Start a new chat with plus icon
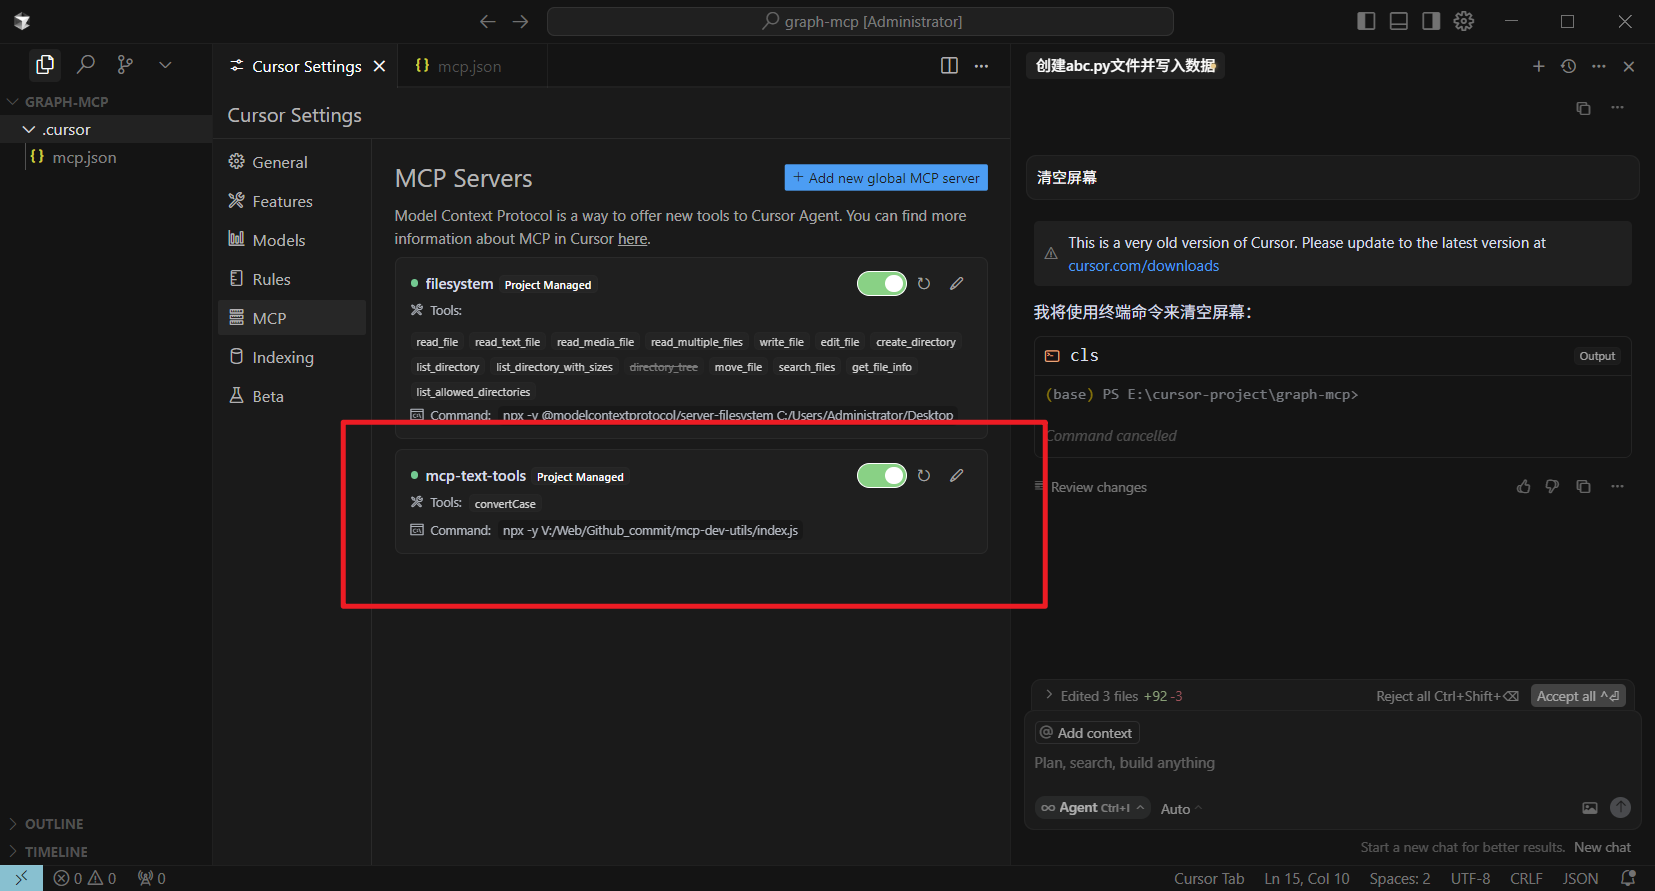The image size is (1655, 891). (1538, 66)
